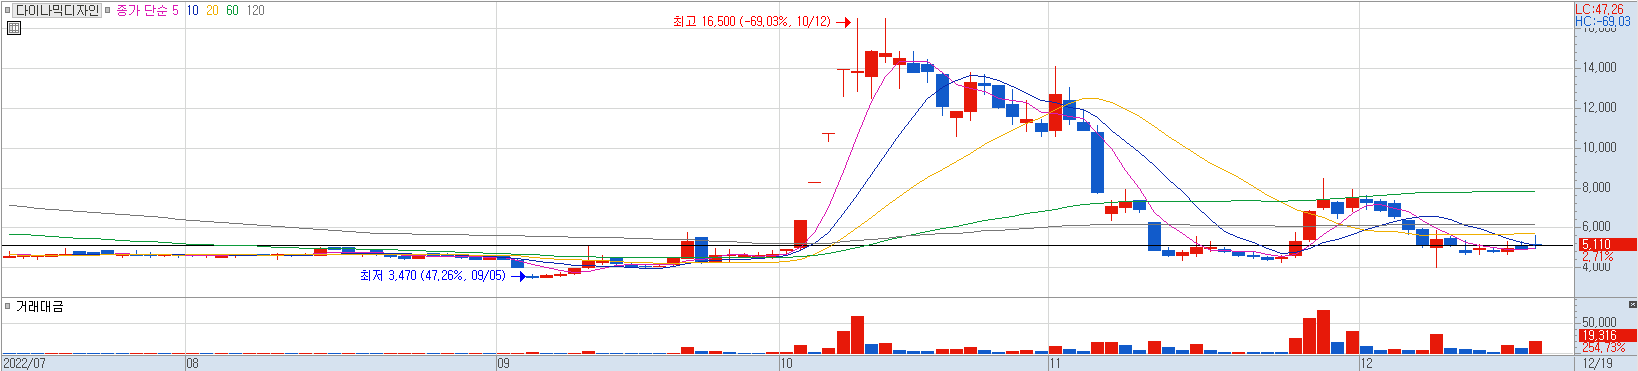Select the green 60-day moving average label
1638x371 pixels.
click(x=232, y=10)
